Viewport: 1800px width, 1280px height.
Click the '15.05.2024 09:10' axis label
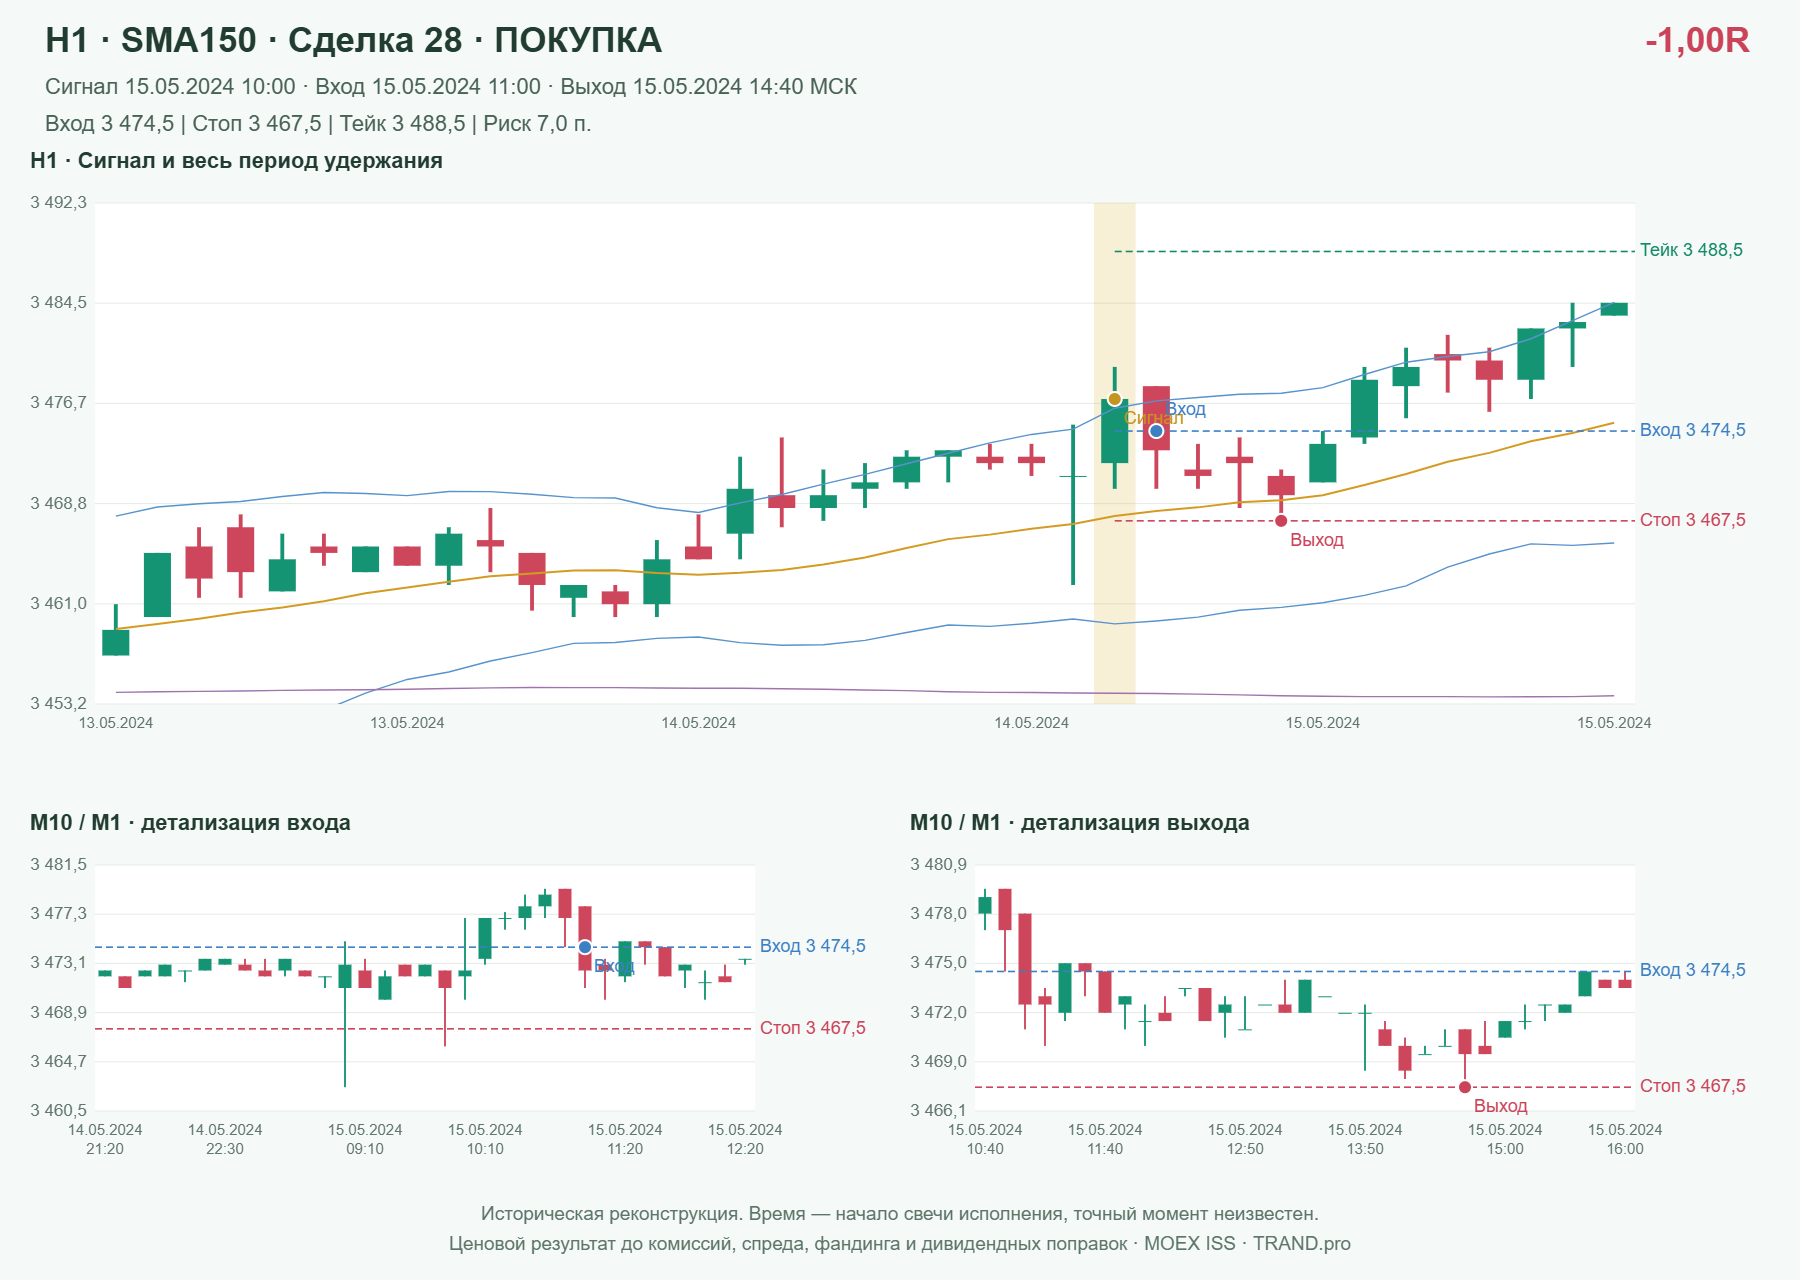point(365,1139)
